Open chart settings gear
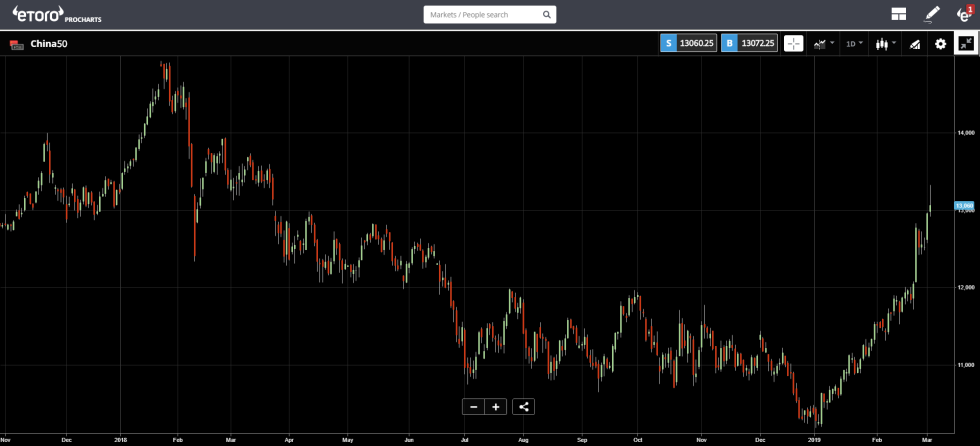Viewport: 980px width, 446px height. tap(940, 44)
